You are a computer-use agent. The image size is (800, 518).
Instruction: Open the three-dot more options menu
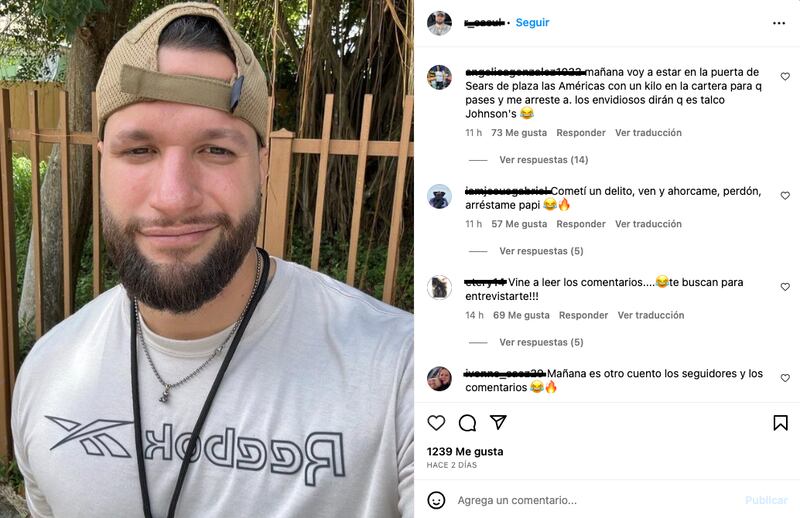(x=779, y=23)
